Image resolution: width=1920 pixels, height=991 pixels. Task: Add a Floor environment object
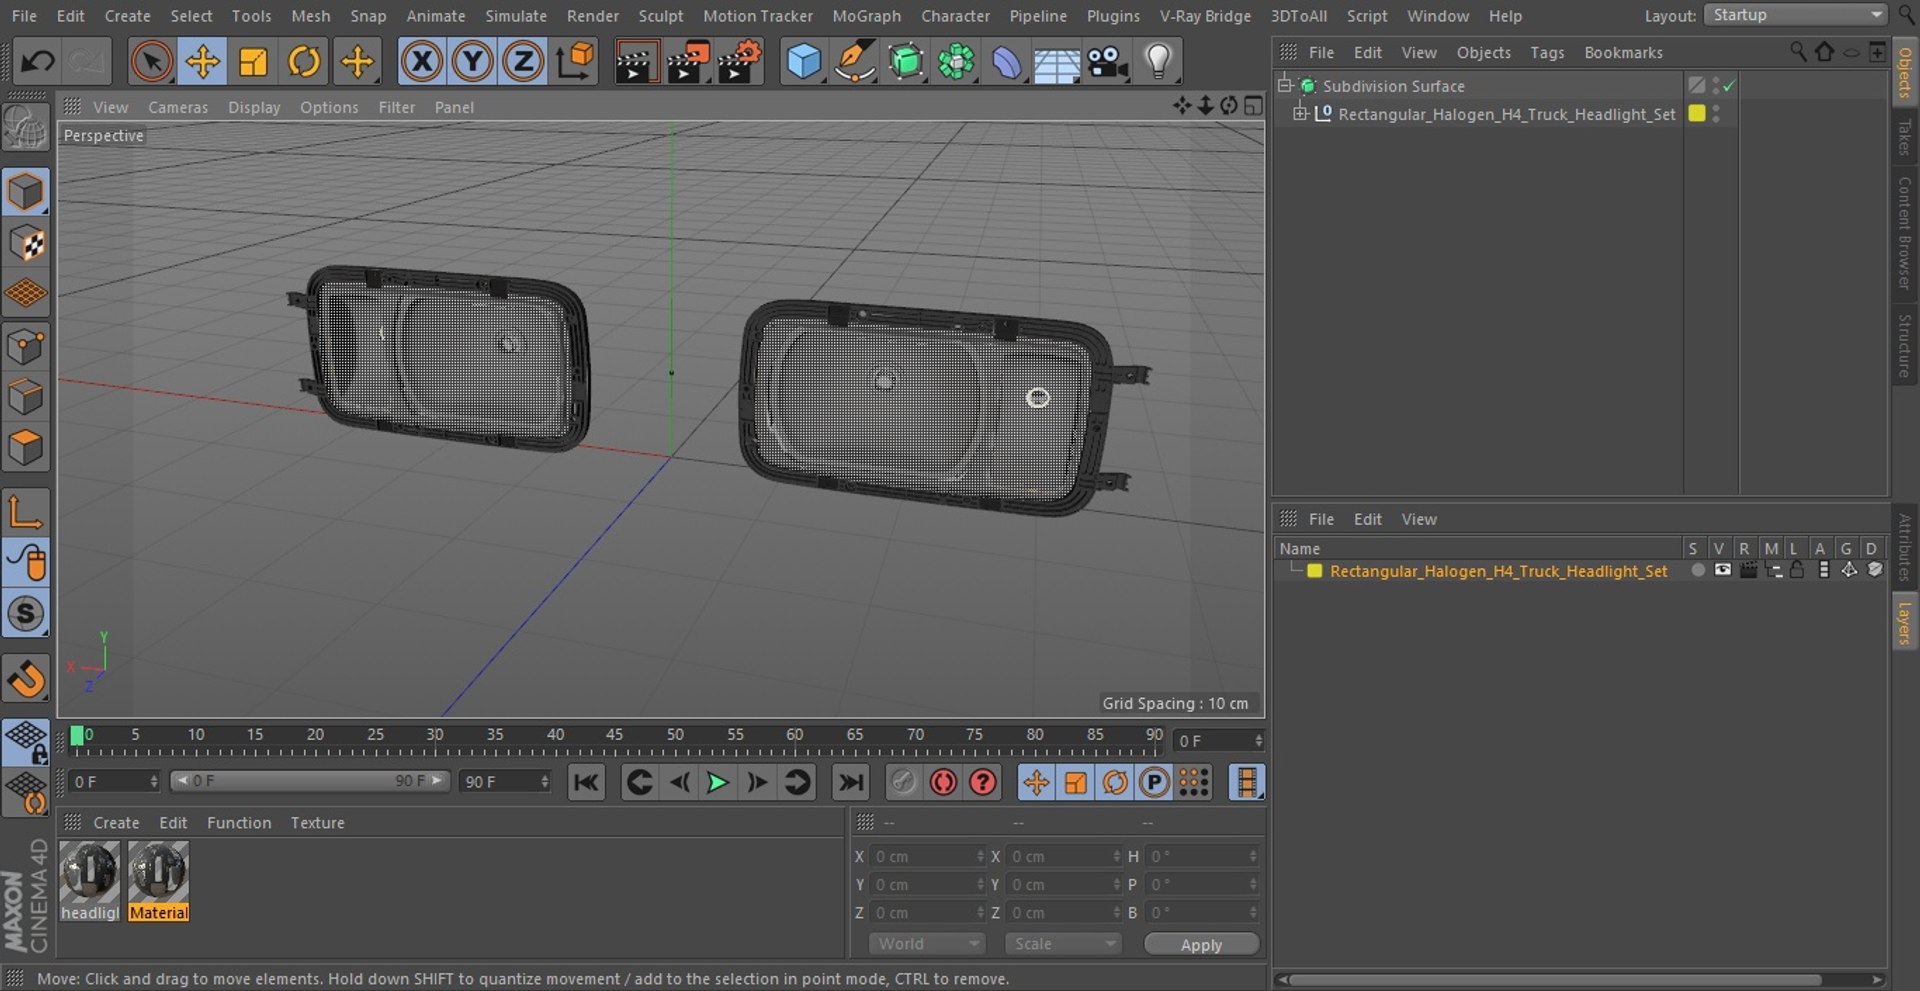pyautogui.click(x=1056, y=62)
